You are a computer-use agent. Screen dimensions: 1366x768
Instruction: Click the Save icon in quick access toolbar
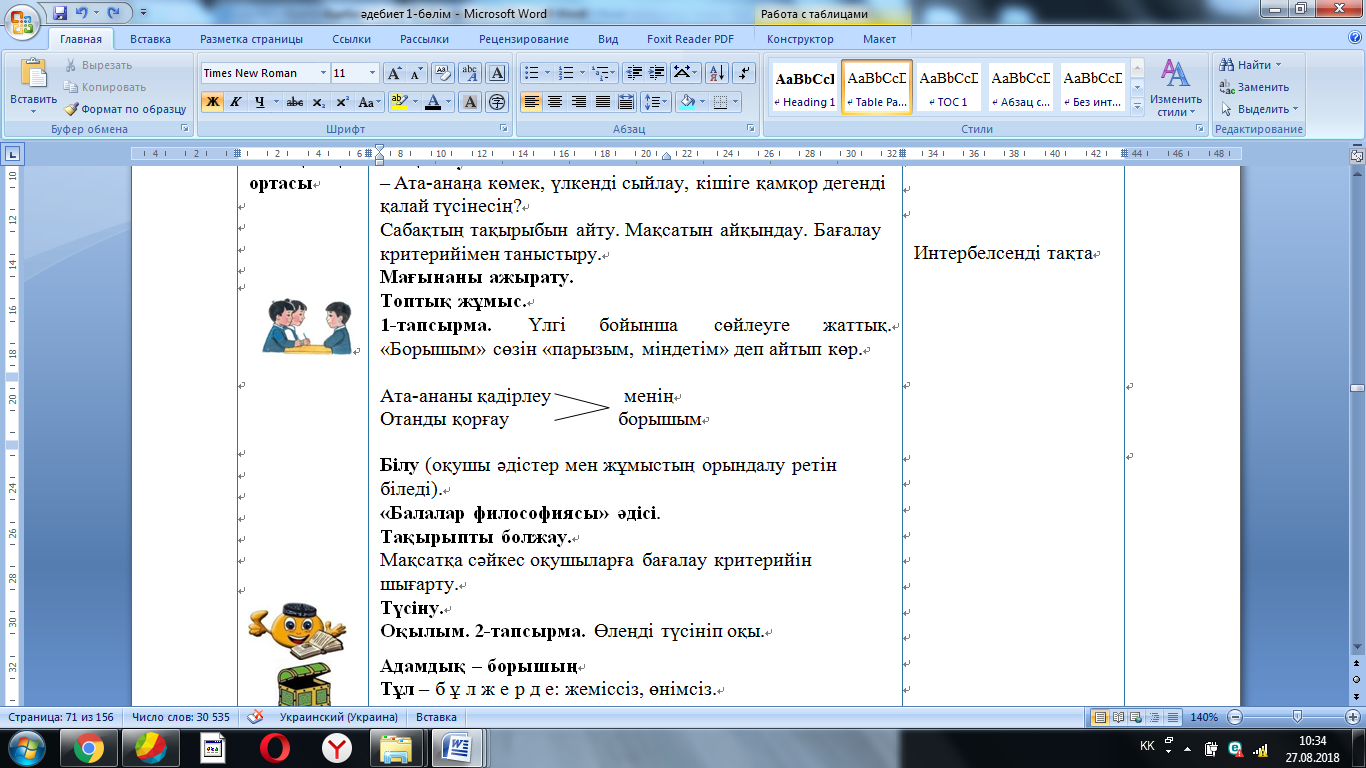(x=60, y=13)
